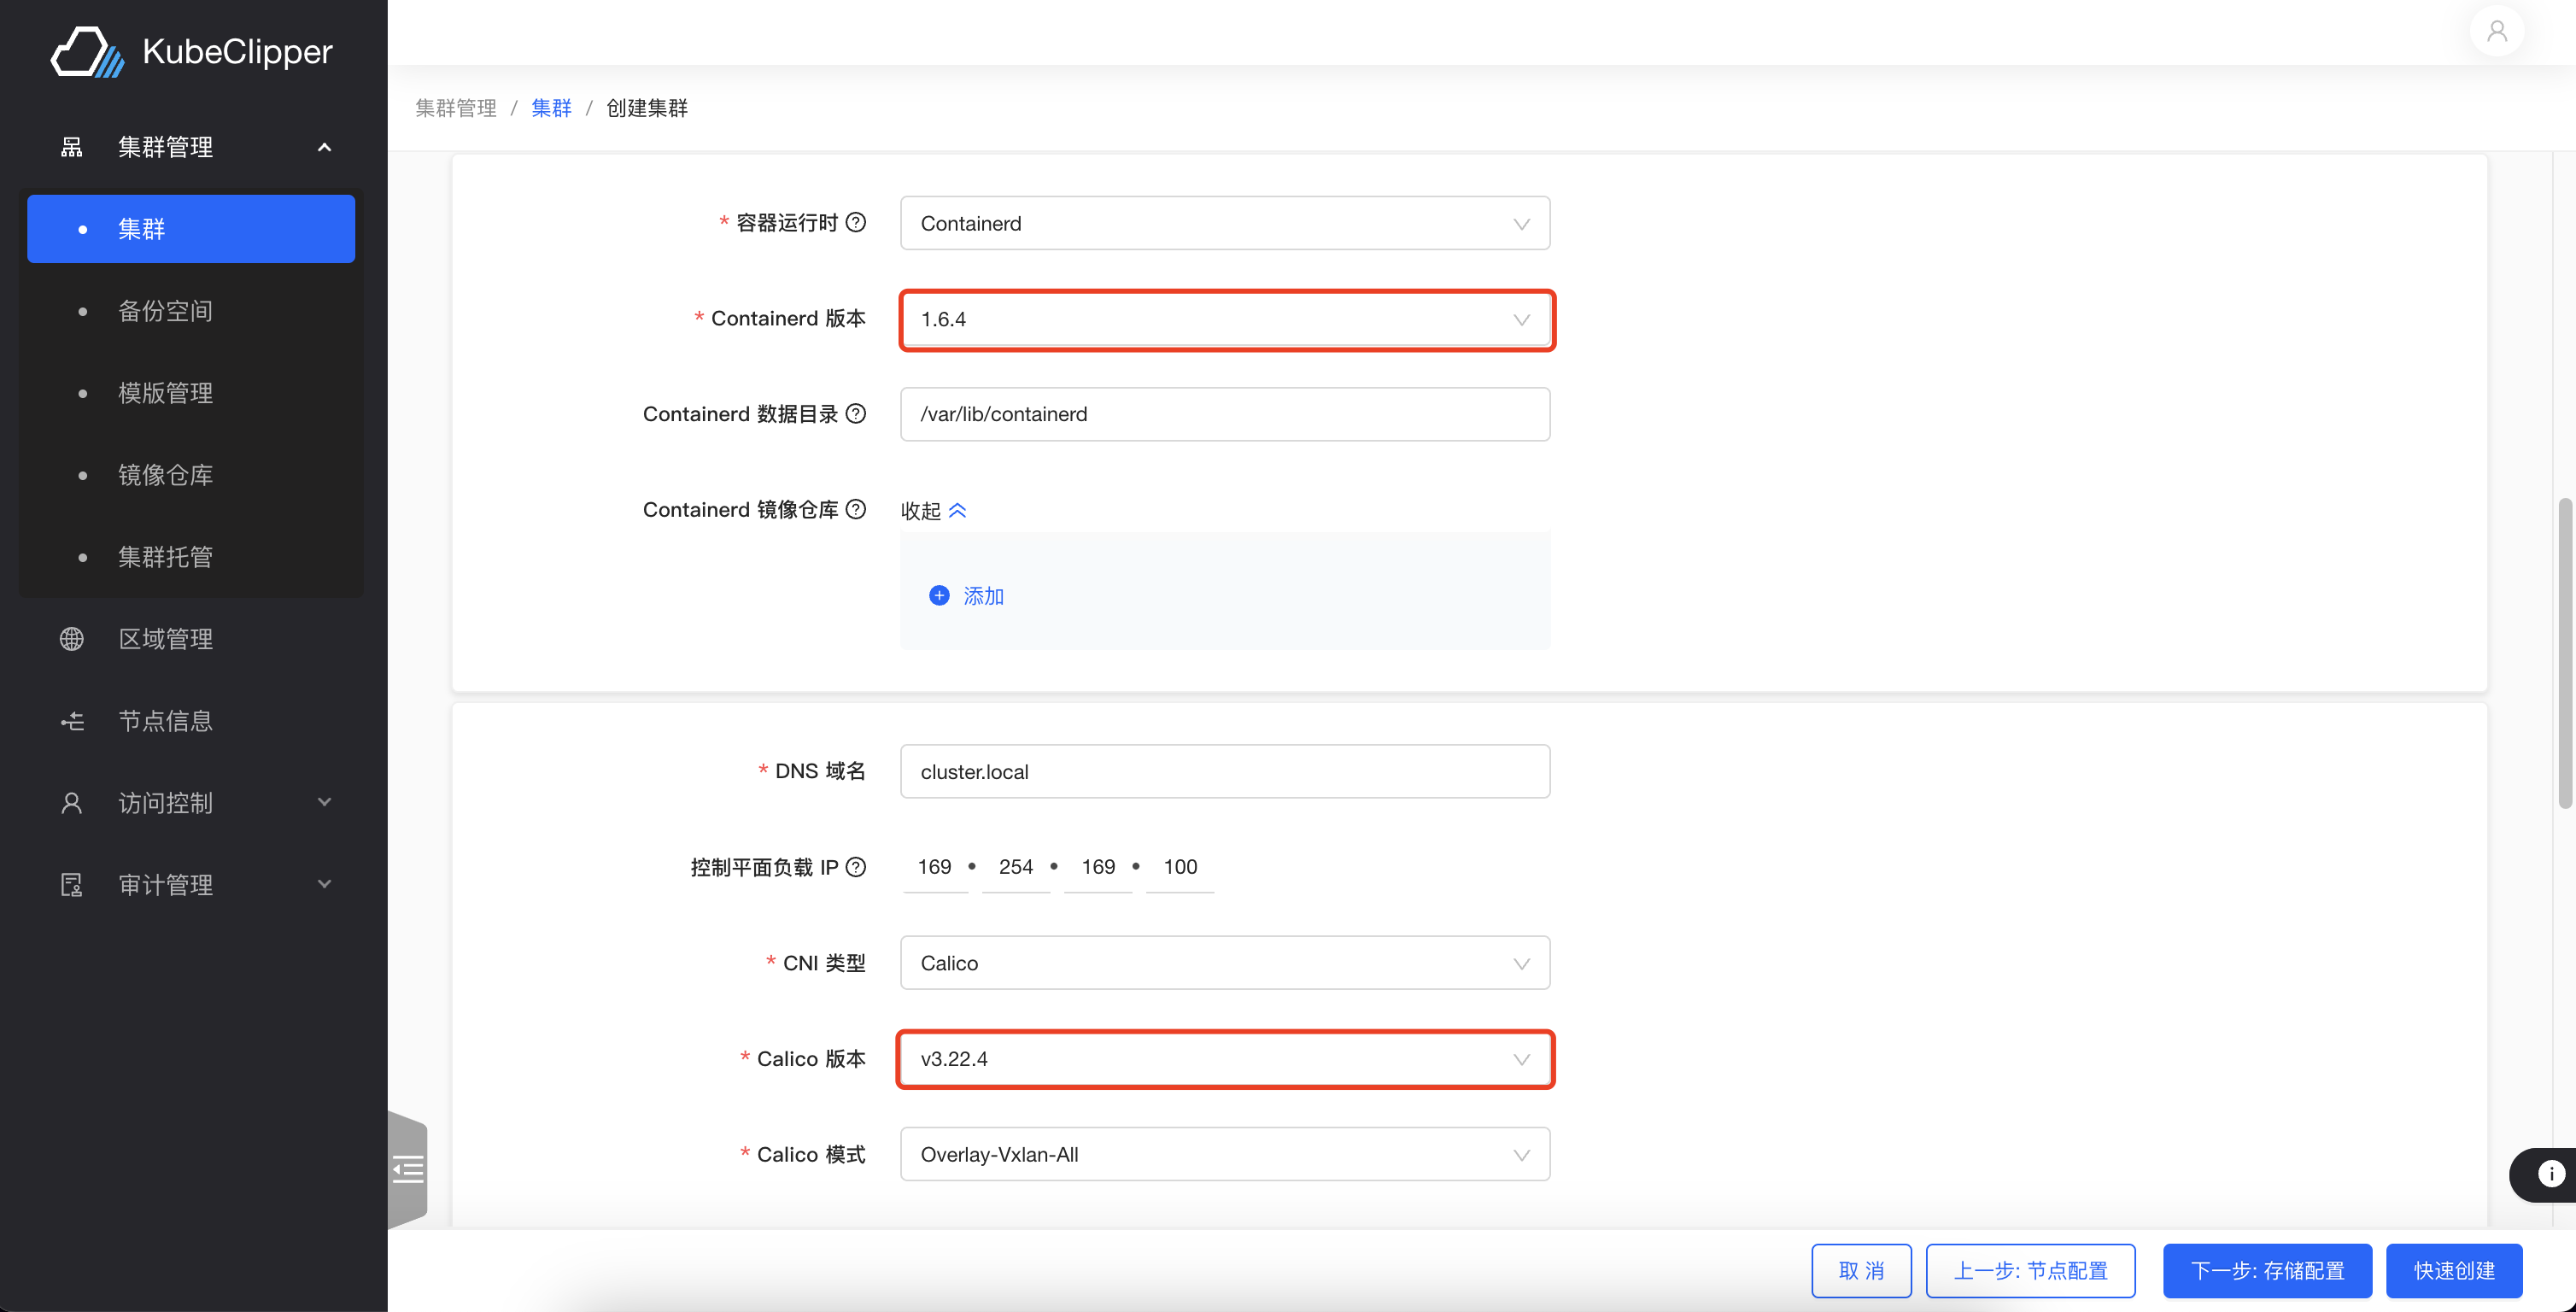Click the user profile avatar icon
Viewport: 2576px width, 1312px height.
click(2496, 32)
